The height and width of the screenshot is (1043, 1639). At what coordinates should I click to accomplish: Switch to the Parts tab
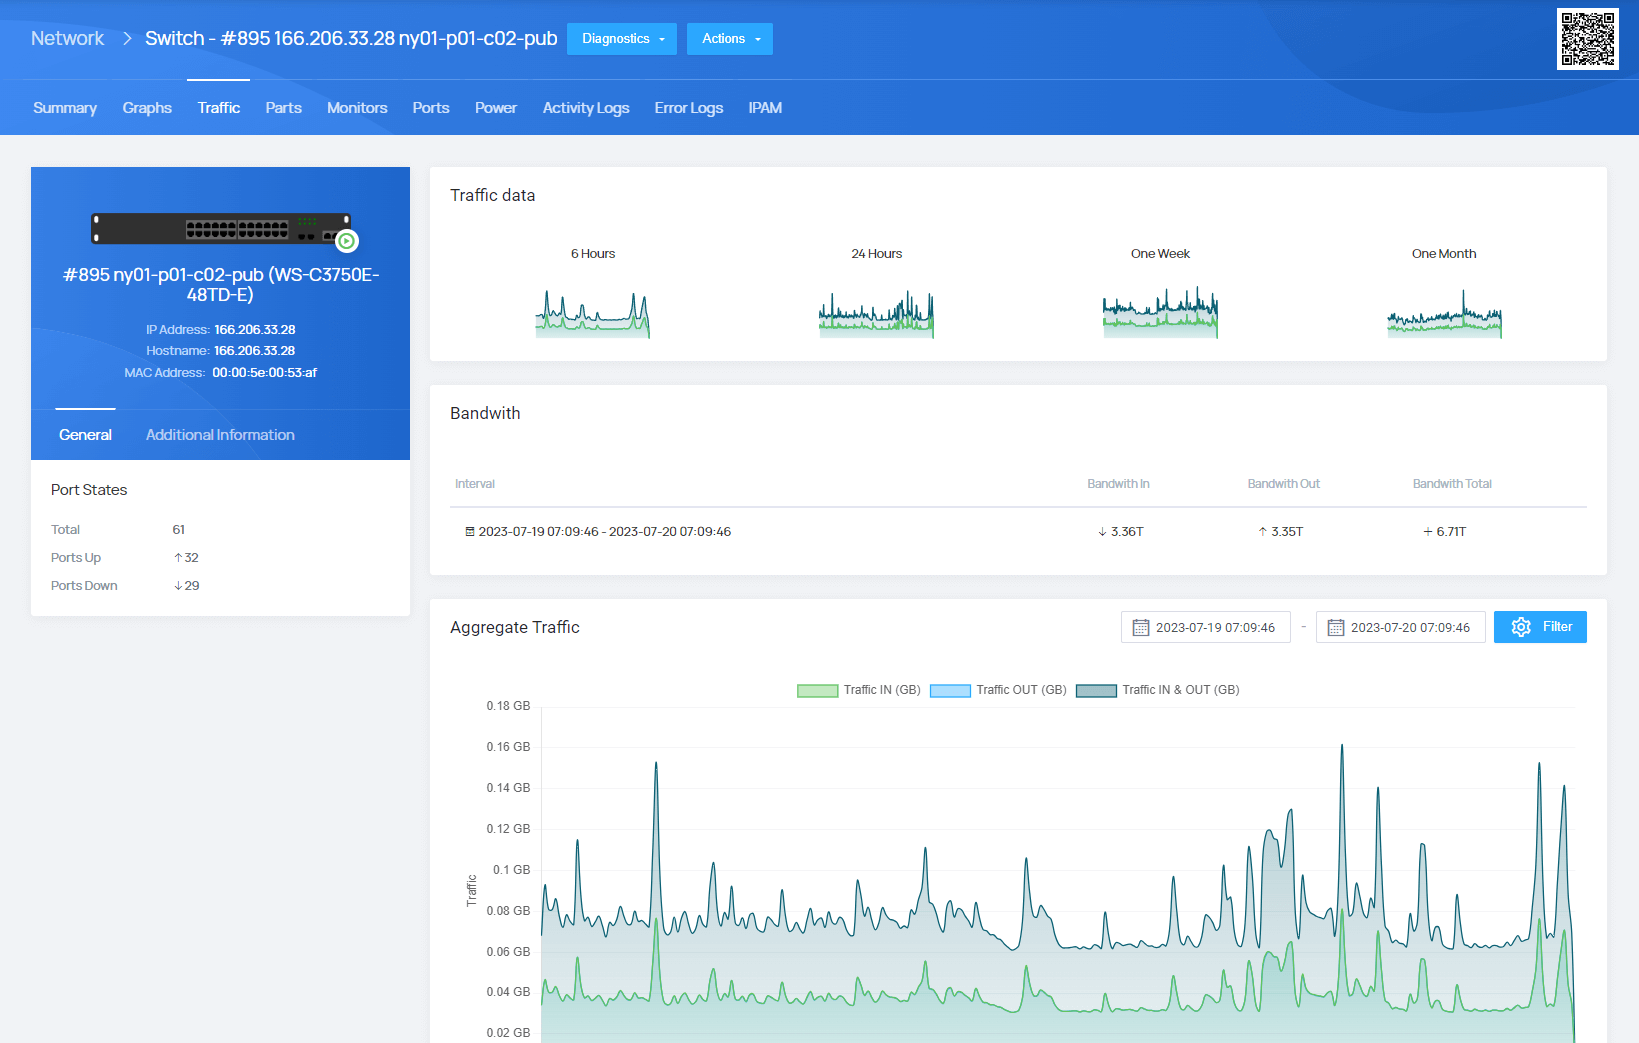[x=284, y=108]
